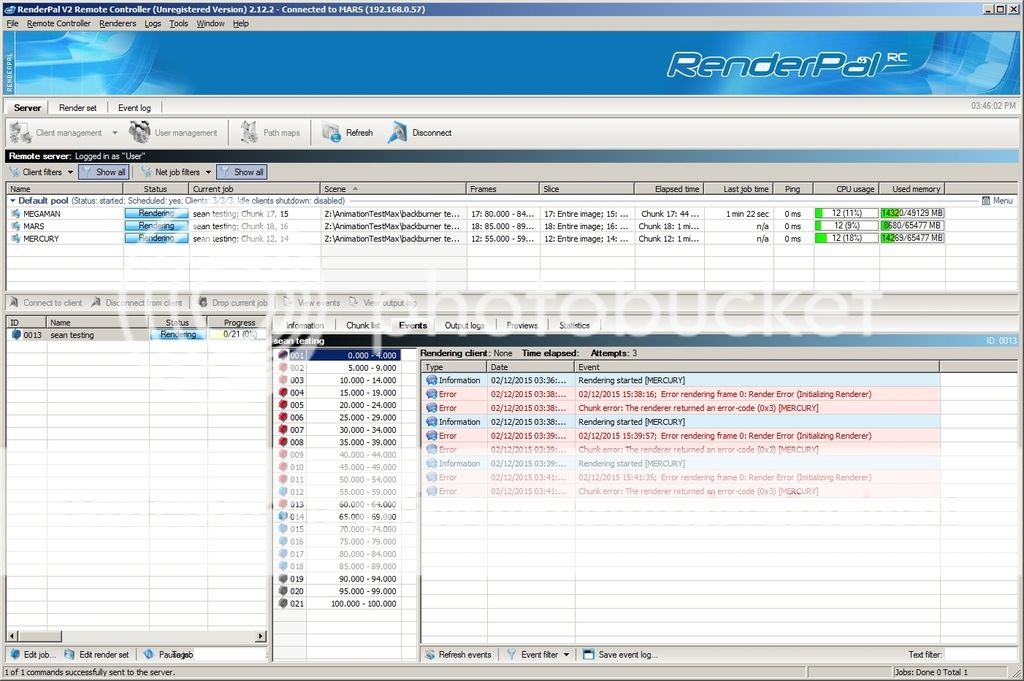The height and width of the screenshot is (681, 1024).
Task: Click the Client management toolbar icon
Action: [x=20, y=133]
